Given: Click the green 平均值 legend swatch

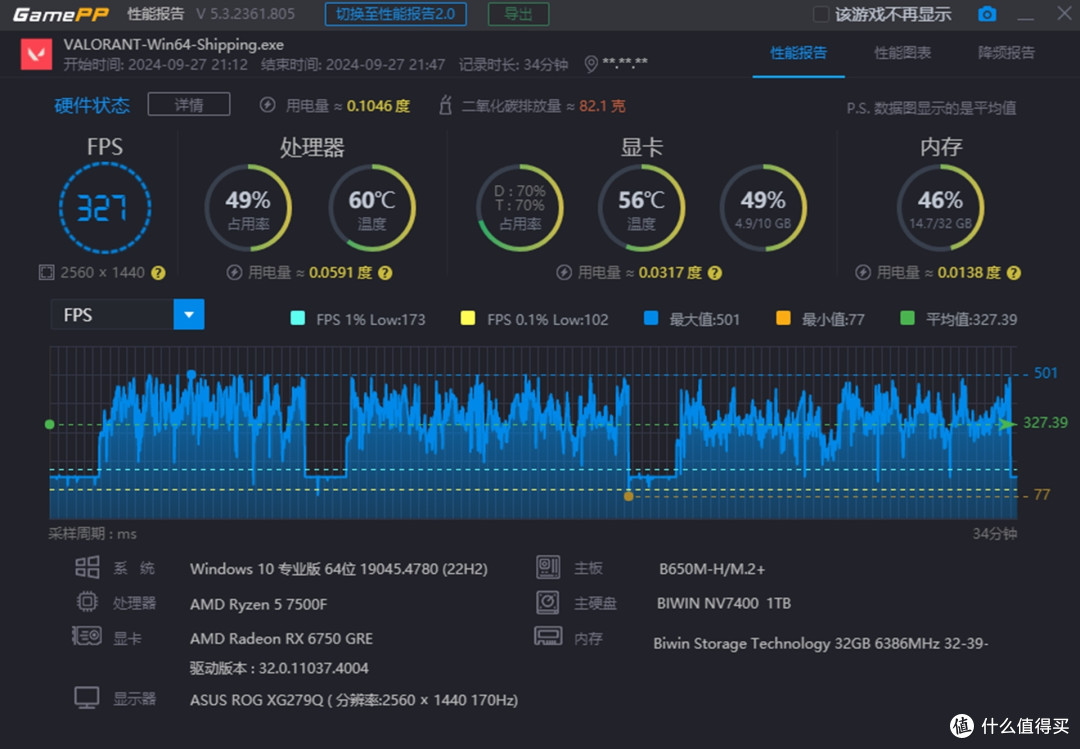Looking at the screenshot, I should [907, 318].
